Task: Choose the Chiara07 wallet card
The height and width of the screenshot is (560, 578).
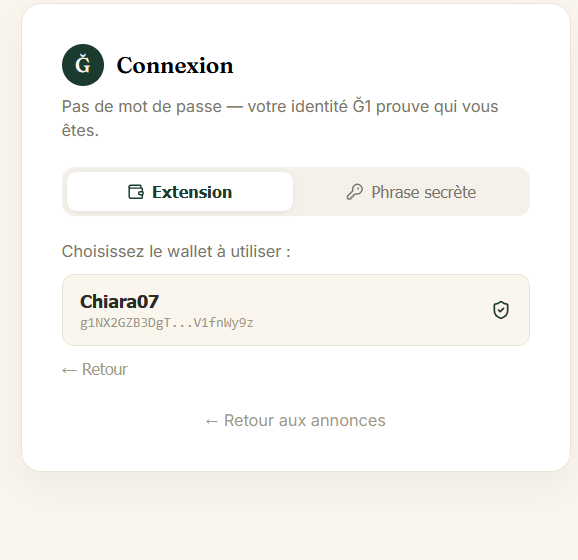Action: (x=296, y=310)
